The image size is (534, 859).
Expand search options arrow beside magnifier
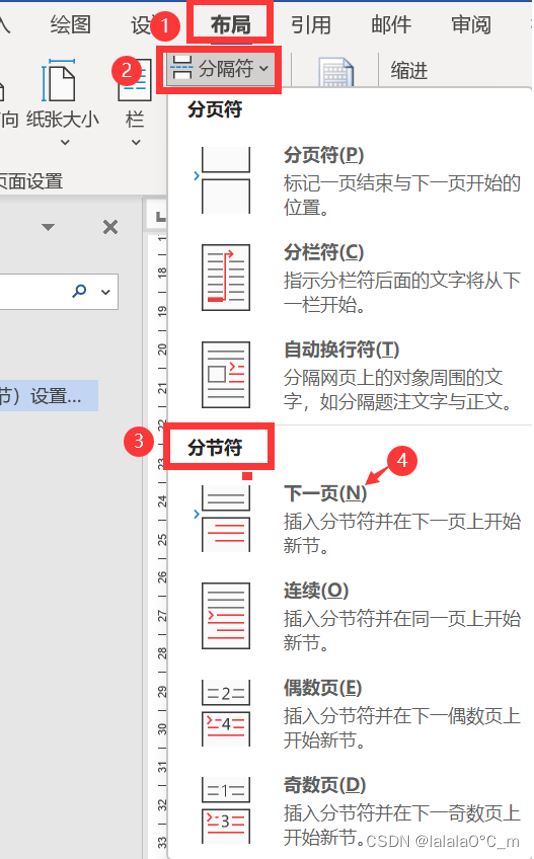(x=105, y=292)
